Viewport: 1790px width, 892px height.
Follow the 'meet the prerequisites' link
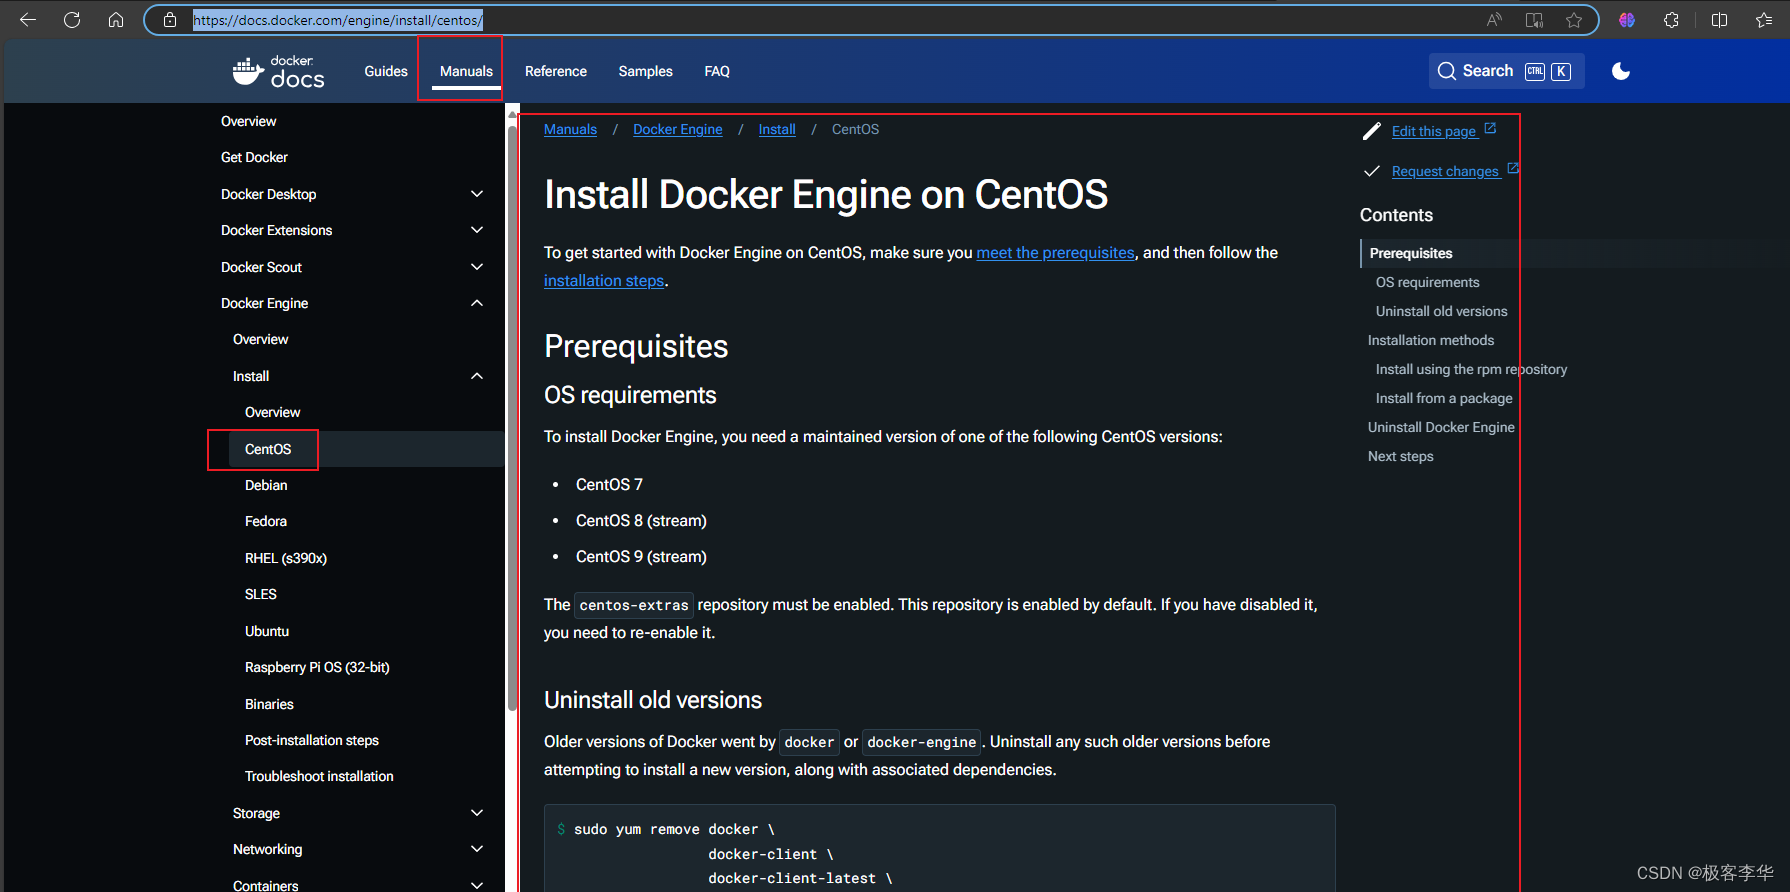click(x=1055, y=253)
